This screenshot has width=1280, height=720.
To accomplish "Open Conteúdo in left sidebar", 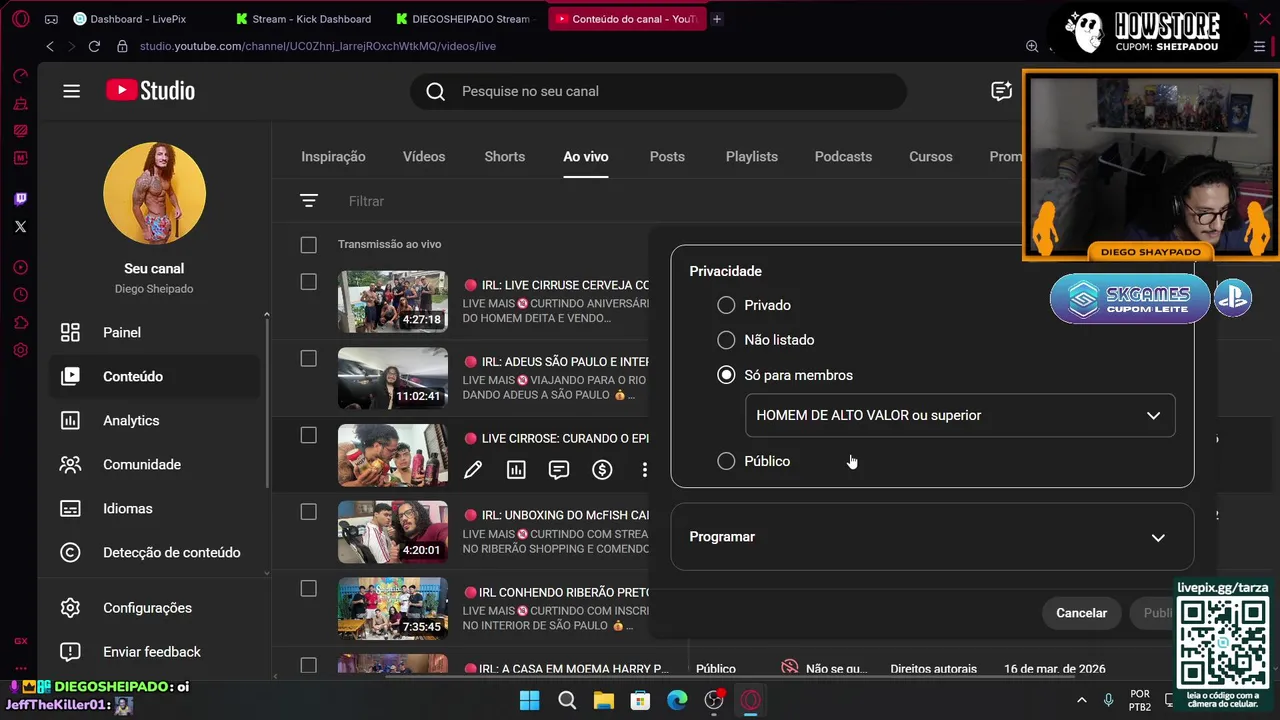I will (x=153, y=377).
